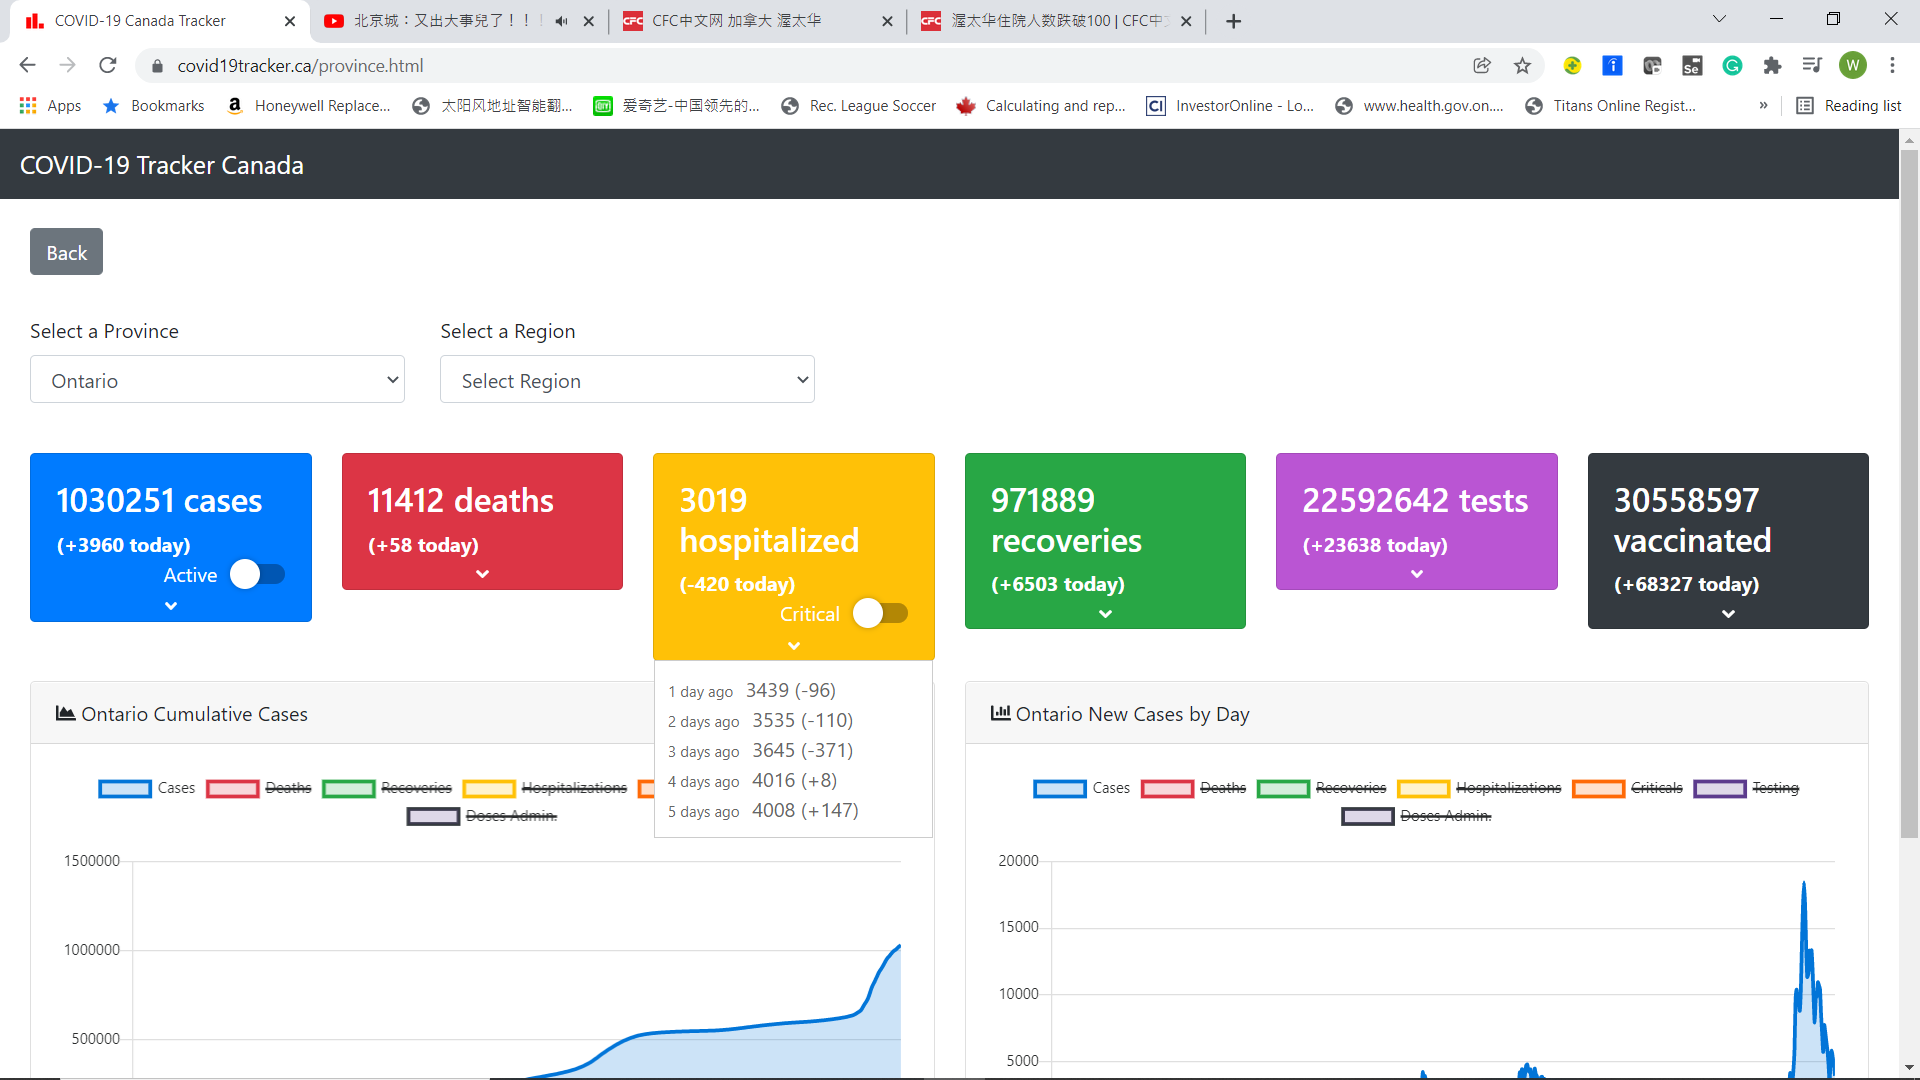Image resolution: width=1920 pixels, height=1080 pixels.
Task: Expand the deaths card chevron
Action: (482, 574)
